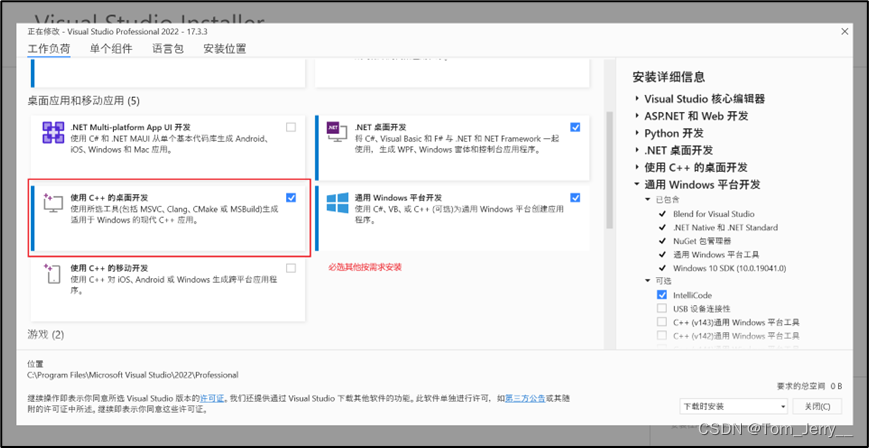Click checkmark next to 通用 Windows 平台工具
The width and height of the screenshot is (869, 448).
[662, 254]
